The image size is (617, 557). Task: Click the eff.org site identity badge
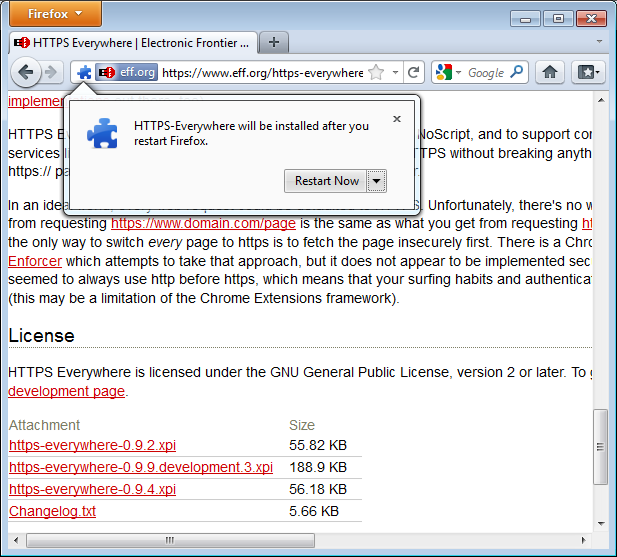coord(126,72)
